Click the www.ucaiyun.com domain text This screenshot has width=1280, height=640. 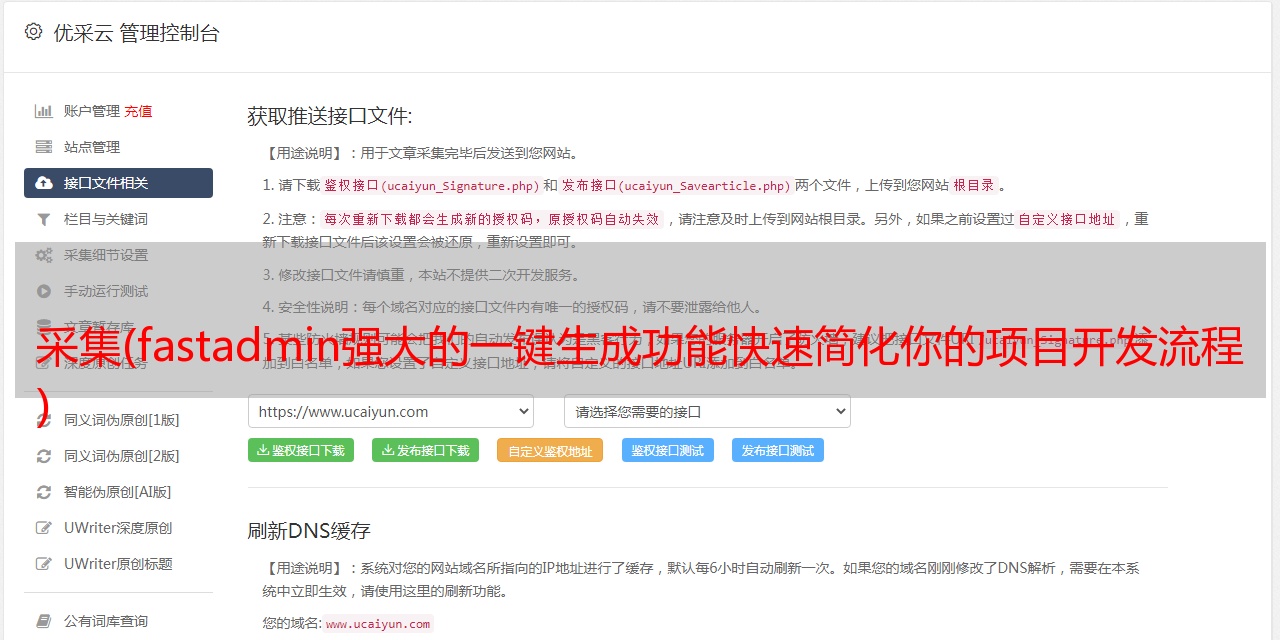[x=378, y=624]
